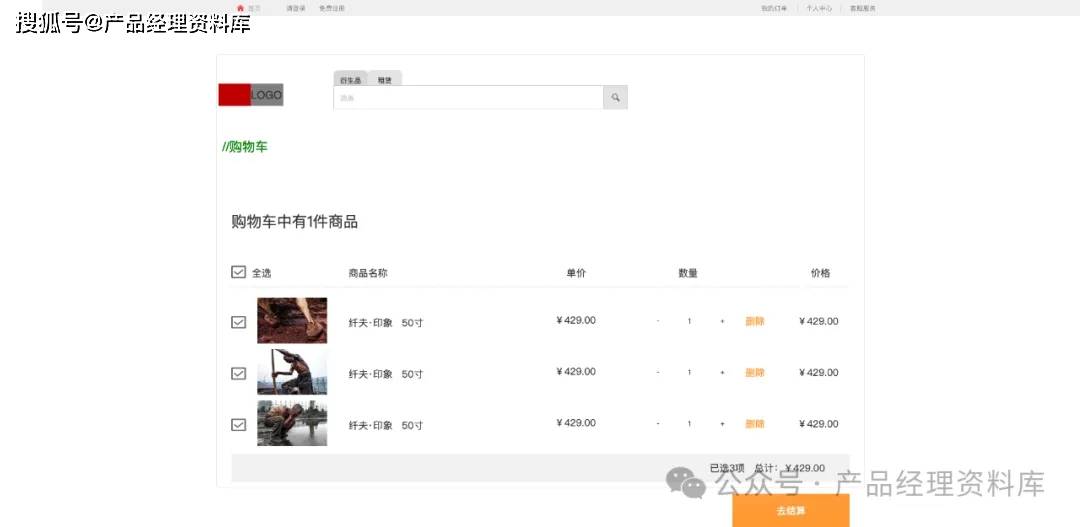Click the third row's 纤夫·印象 50寸 name
This screenshot has width=1080, height=527.
(x=386, y=426)
